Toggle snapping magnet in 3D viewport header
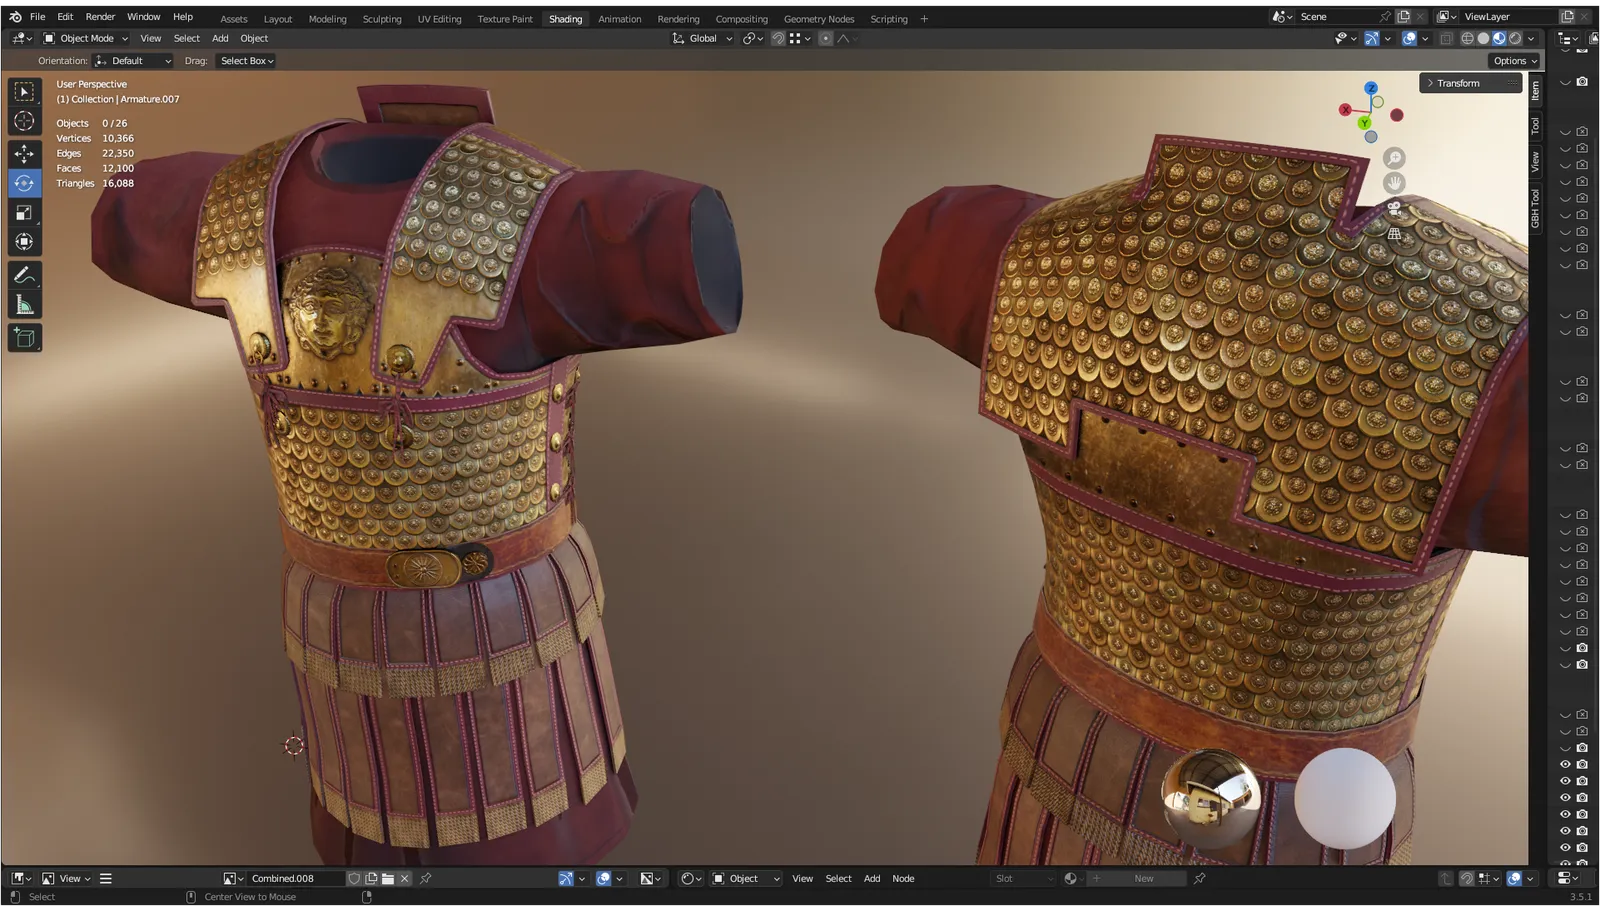 (778, 39)
